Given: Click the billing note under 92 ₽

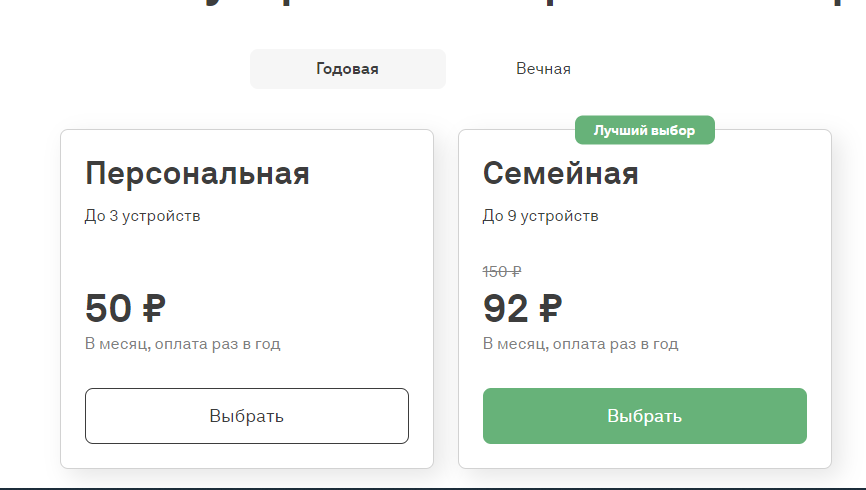Looking at the screenshot, I should click(x=581, y=344).
